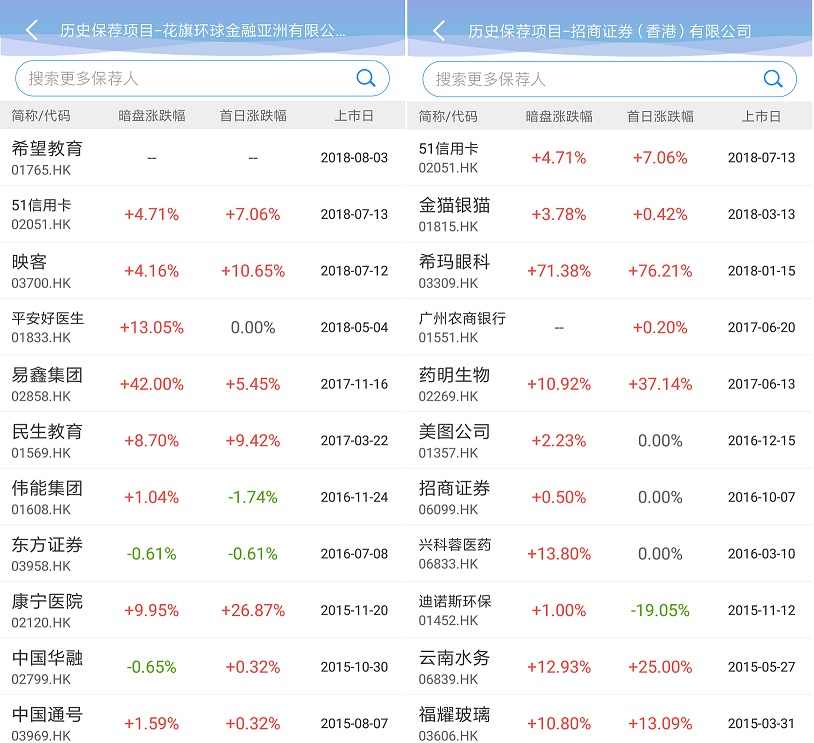Open 希望教育 01765.HK row
Screen dimensions: 814x743
(x=202, y=157)
